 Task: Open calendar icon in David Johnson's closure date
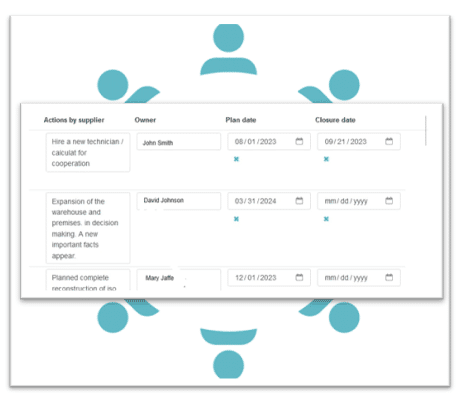tap(389, 201)
